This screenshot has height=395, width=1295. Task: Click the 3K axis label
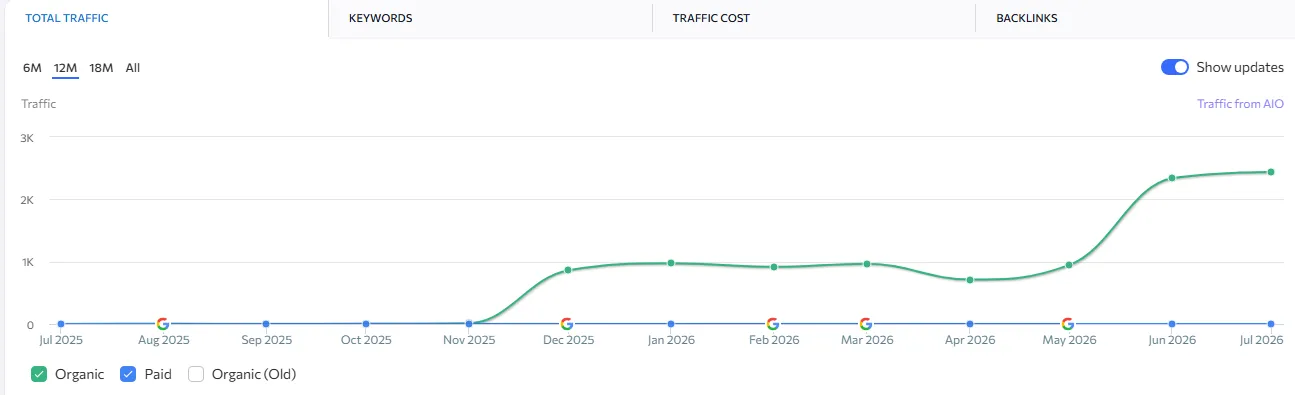[x=28, y=137]
